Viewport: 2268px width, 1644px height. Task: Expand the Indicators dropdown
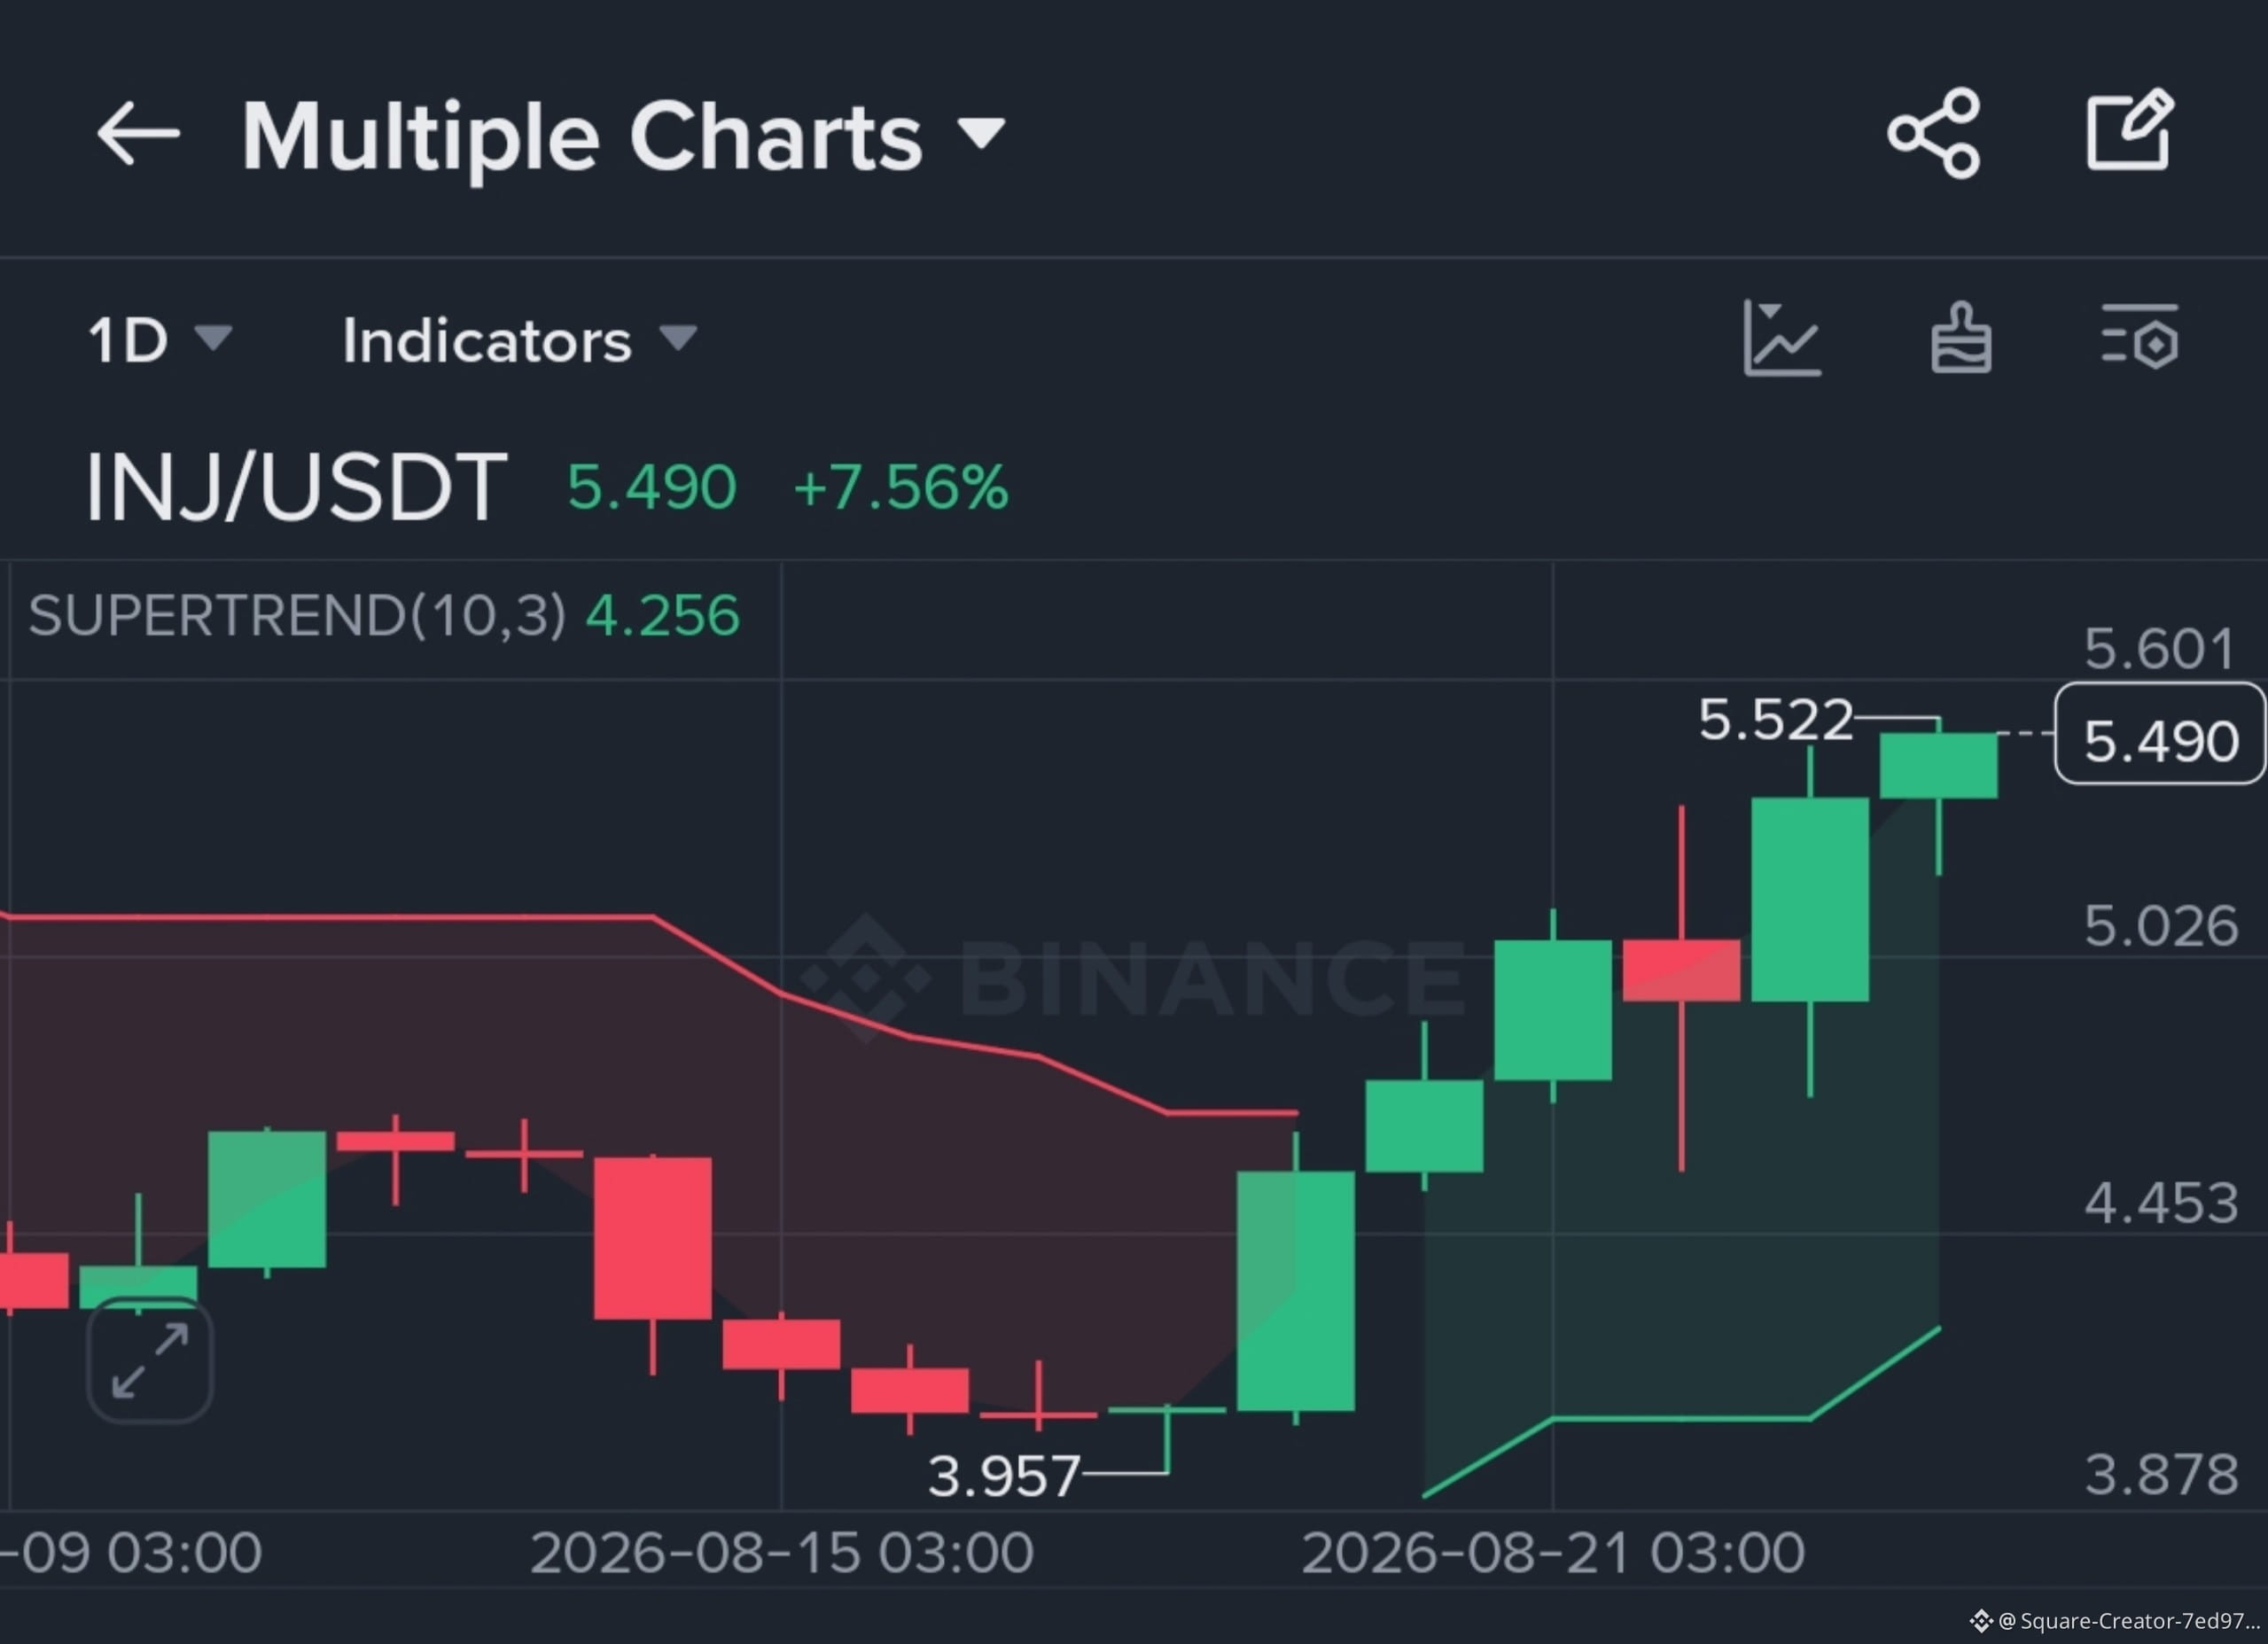coord(520,340)
